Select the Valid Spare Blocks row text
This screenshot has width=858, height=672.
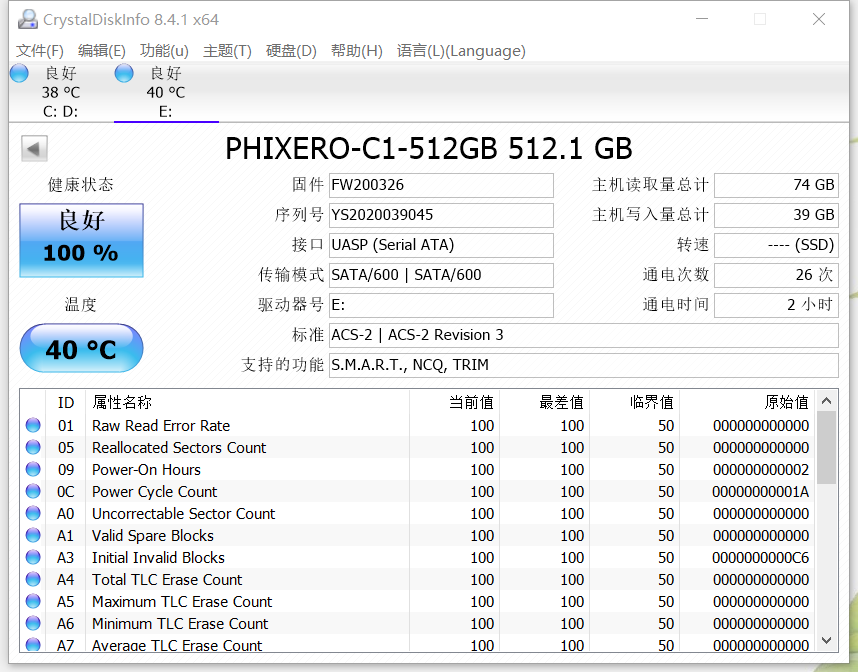pos(153,535)
